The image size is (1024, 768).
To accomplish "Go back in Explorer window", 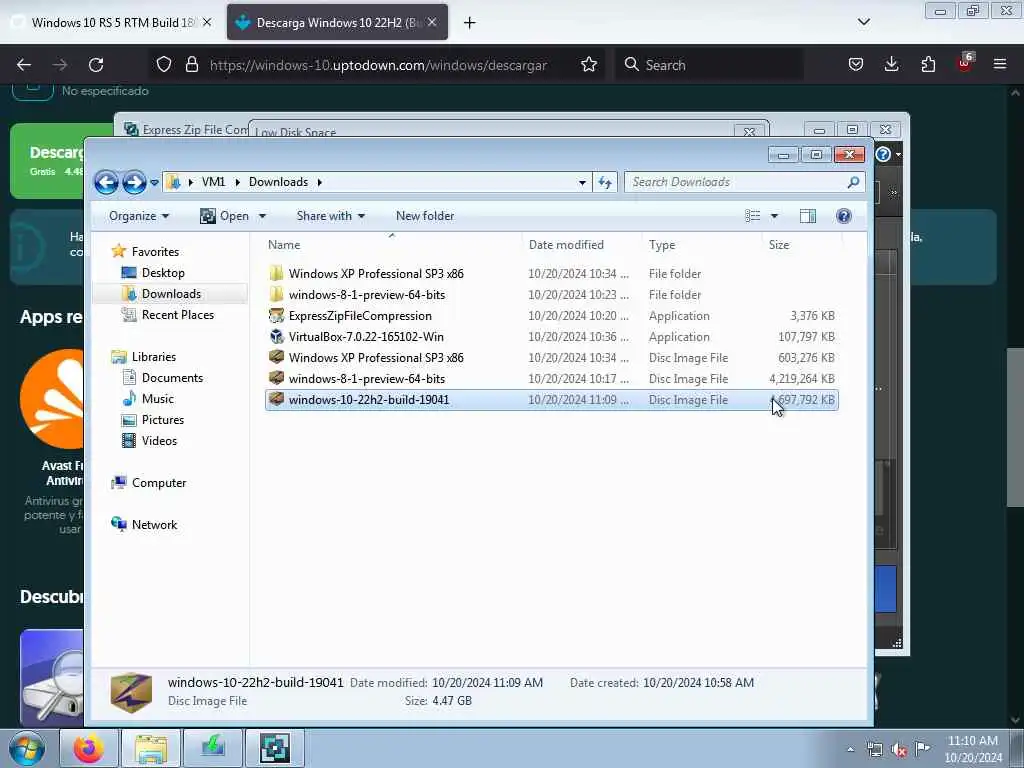I will click(106, 182).
